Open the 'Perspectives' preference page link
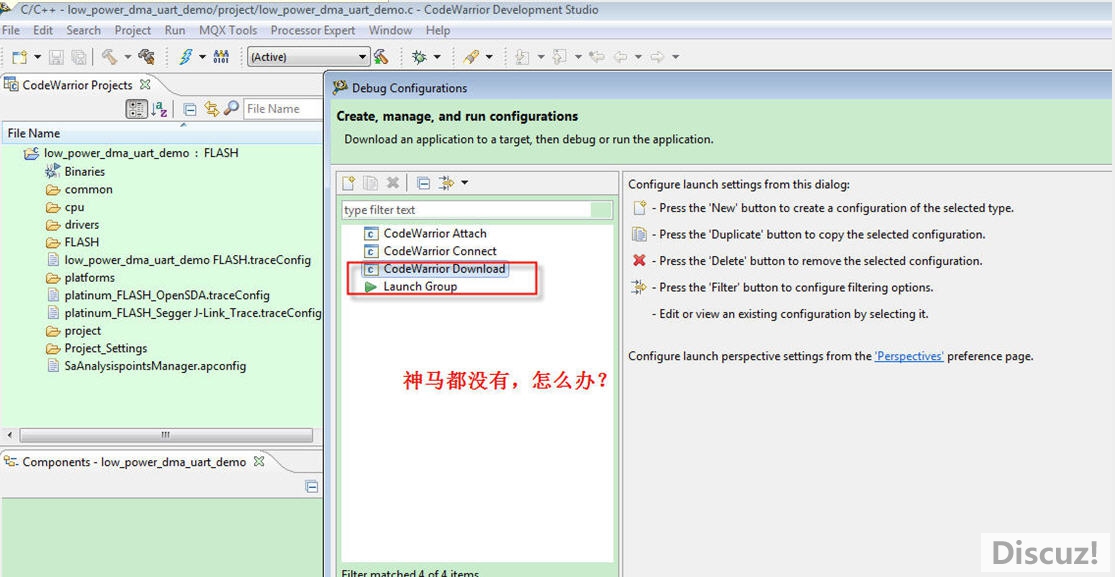Viewport: 1115px width, 577px height. point(909,356)
